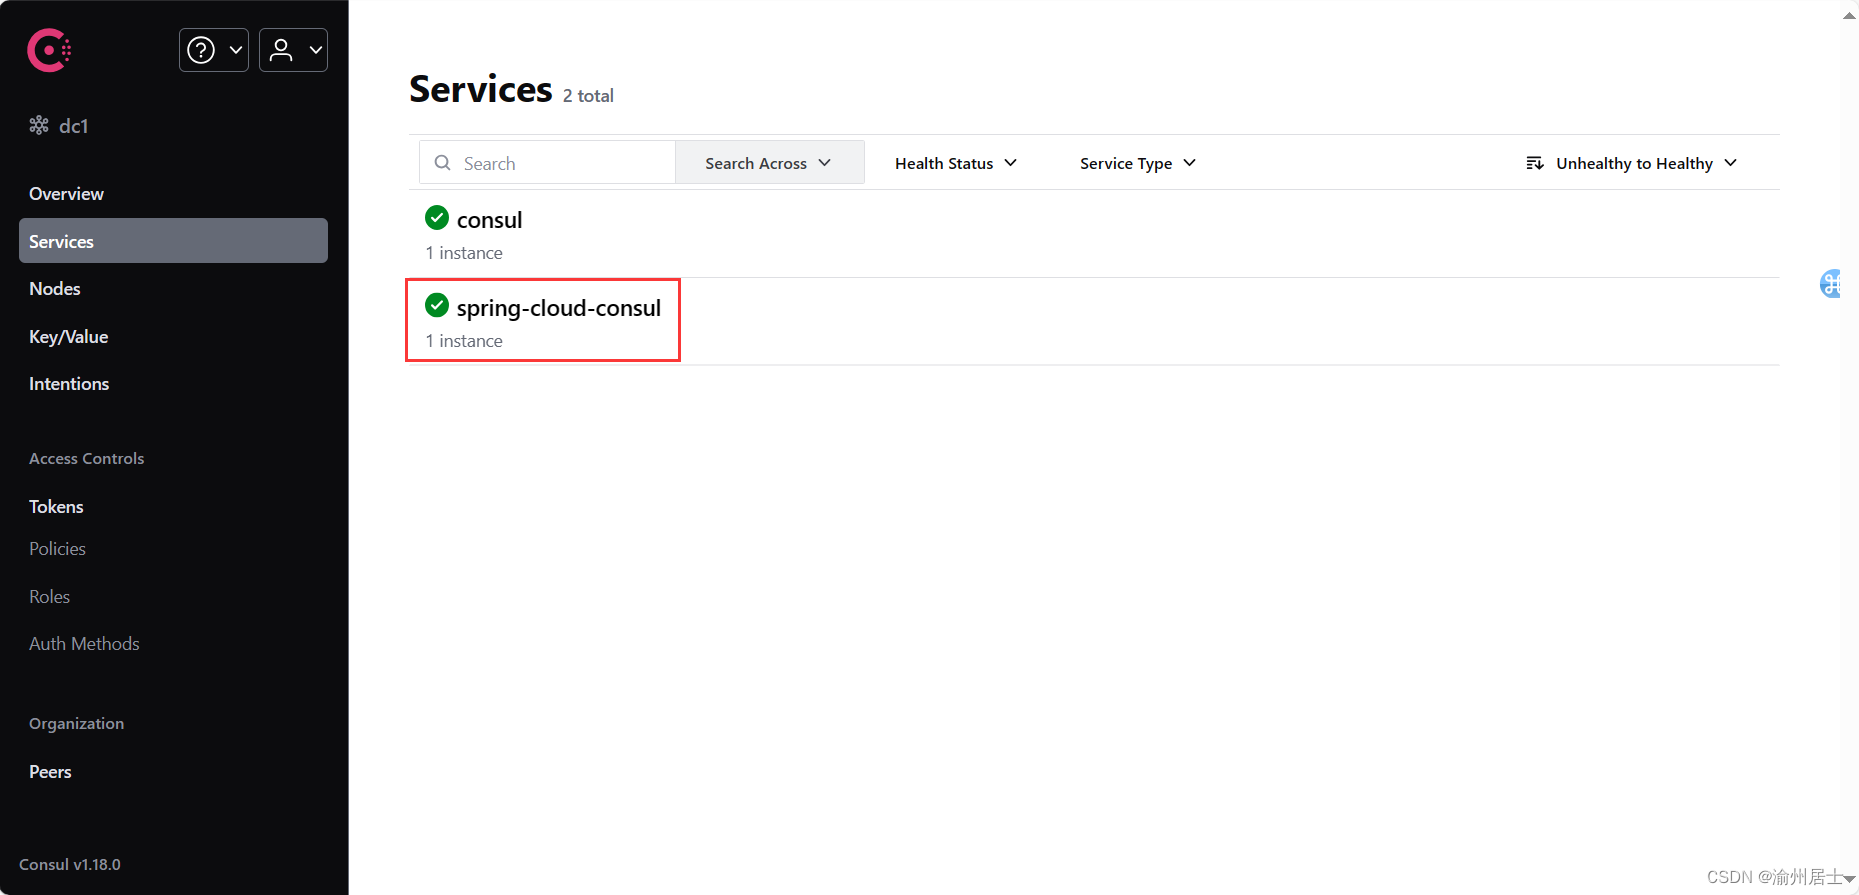Expand the Help chevron
Viewport: 1859px width, 895px height.
tap(236, 50)
